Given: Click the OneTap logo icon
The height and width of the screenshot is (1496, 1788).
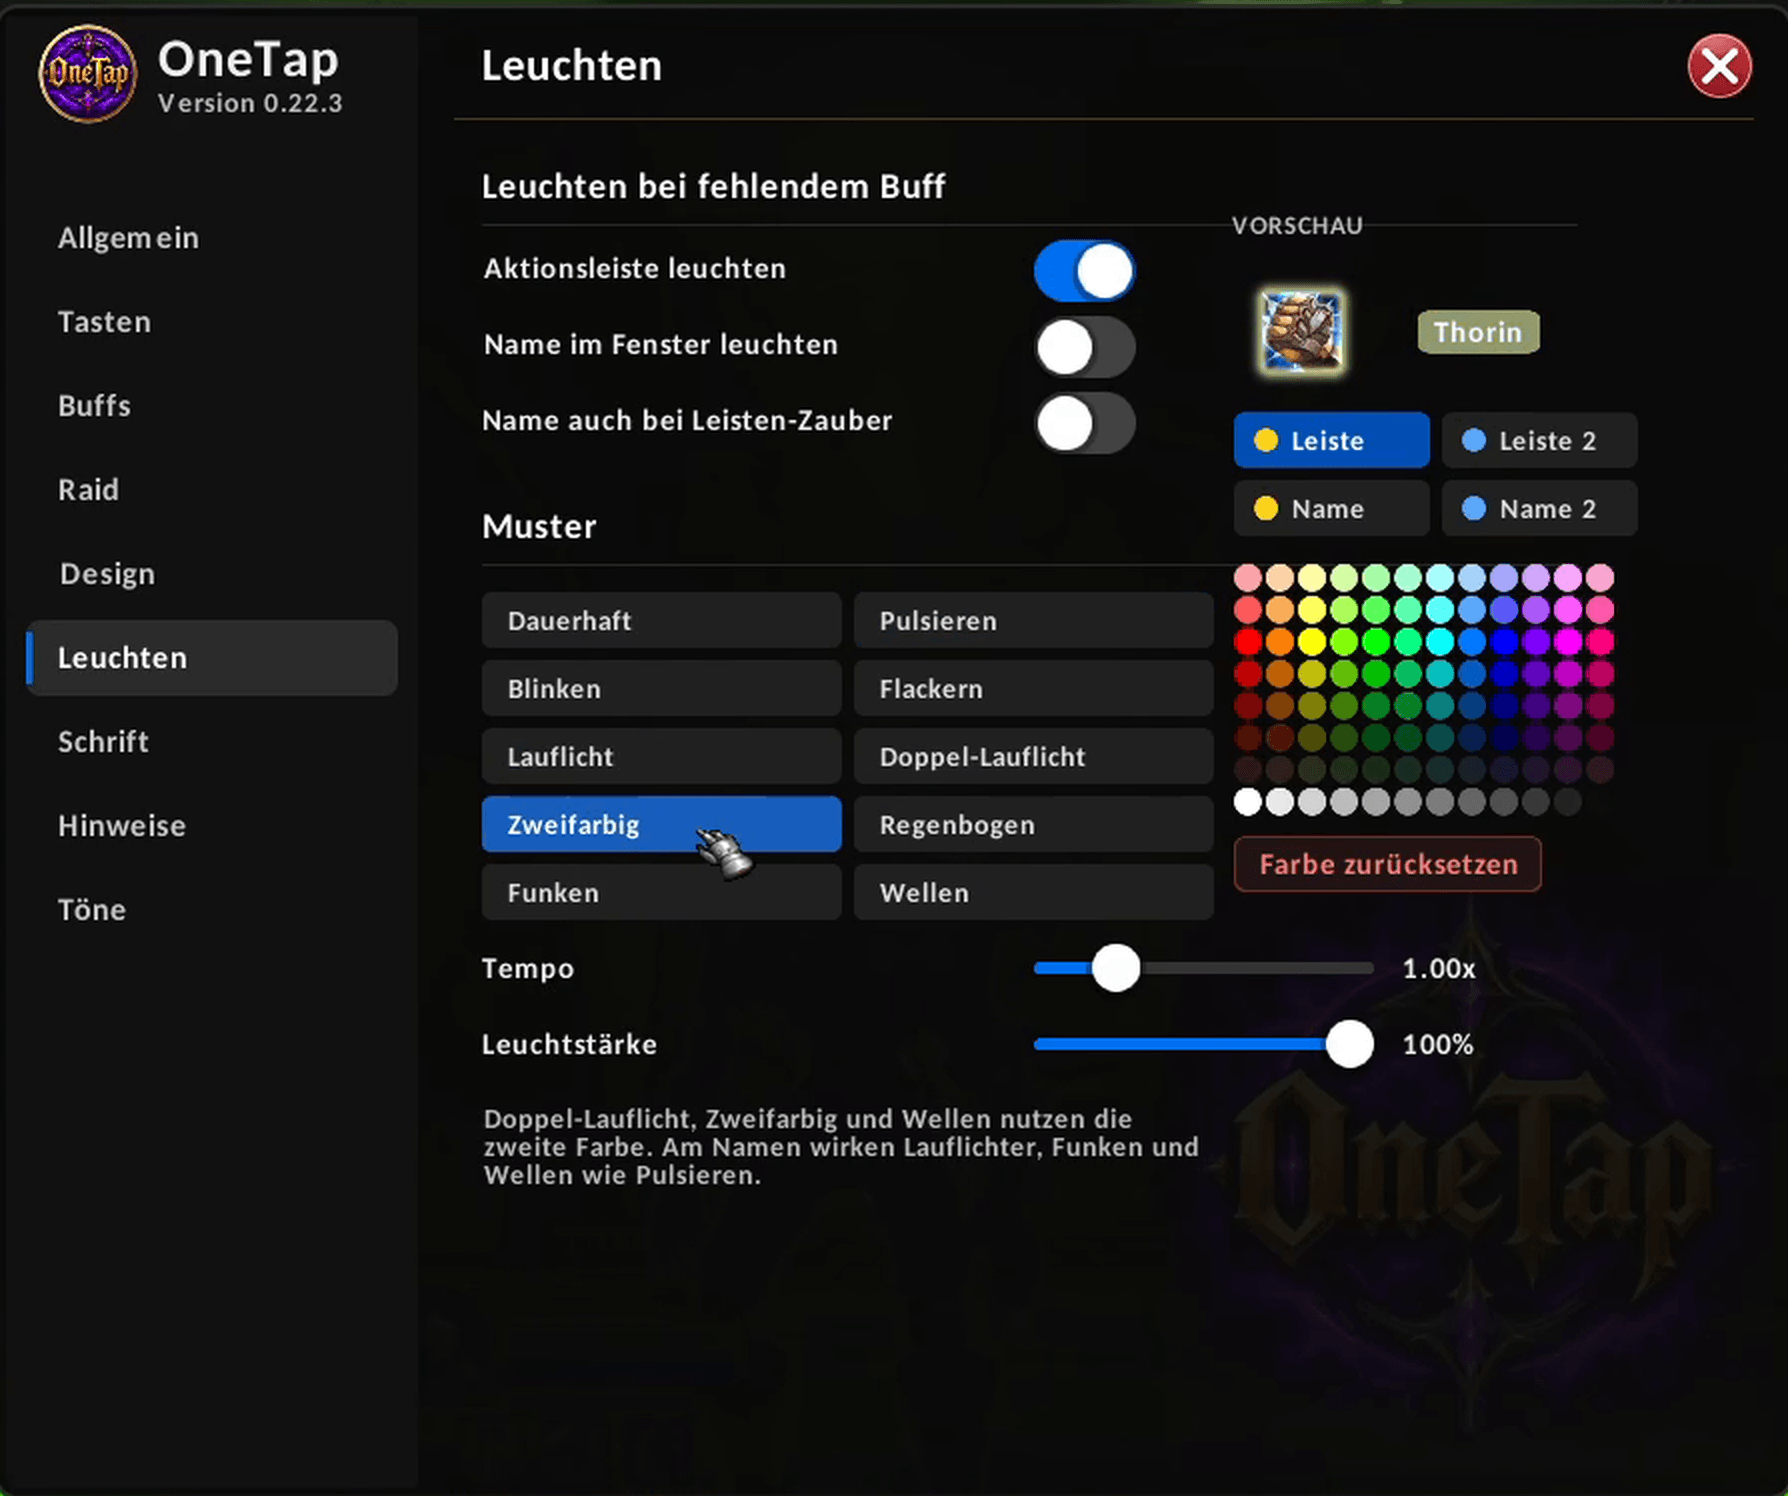Looking at the screenshot, I should click(87, 73).
